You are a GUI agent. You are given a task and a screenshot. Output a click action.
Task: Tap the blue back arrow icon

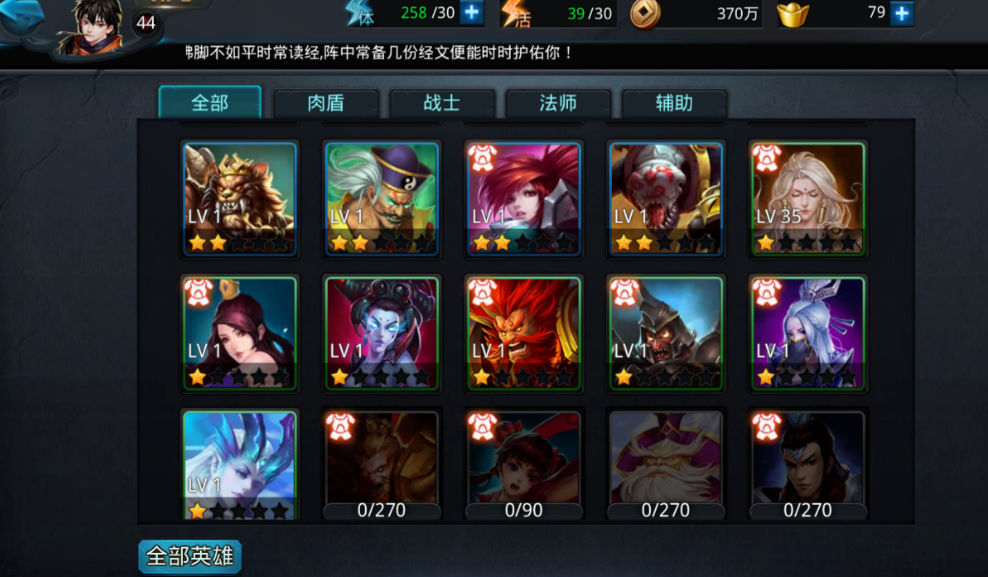click(21, 16)
